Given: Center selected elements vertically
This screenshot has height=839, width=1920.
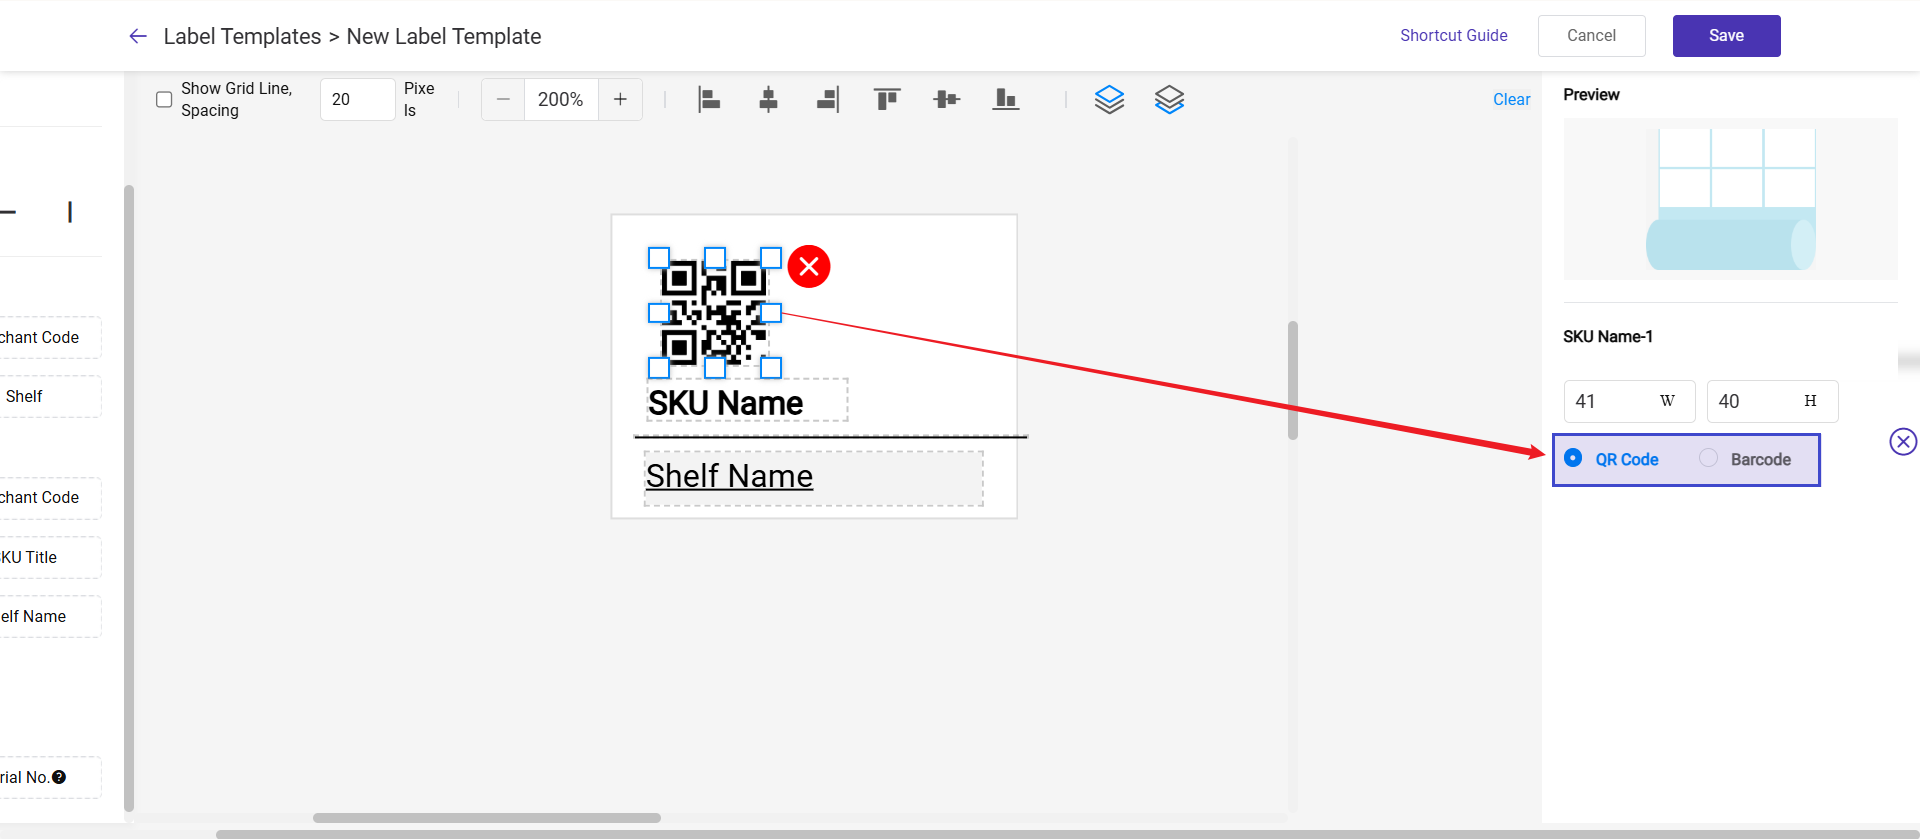Looking at the screenshot, I should 946,99.
